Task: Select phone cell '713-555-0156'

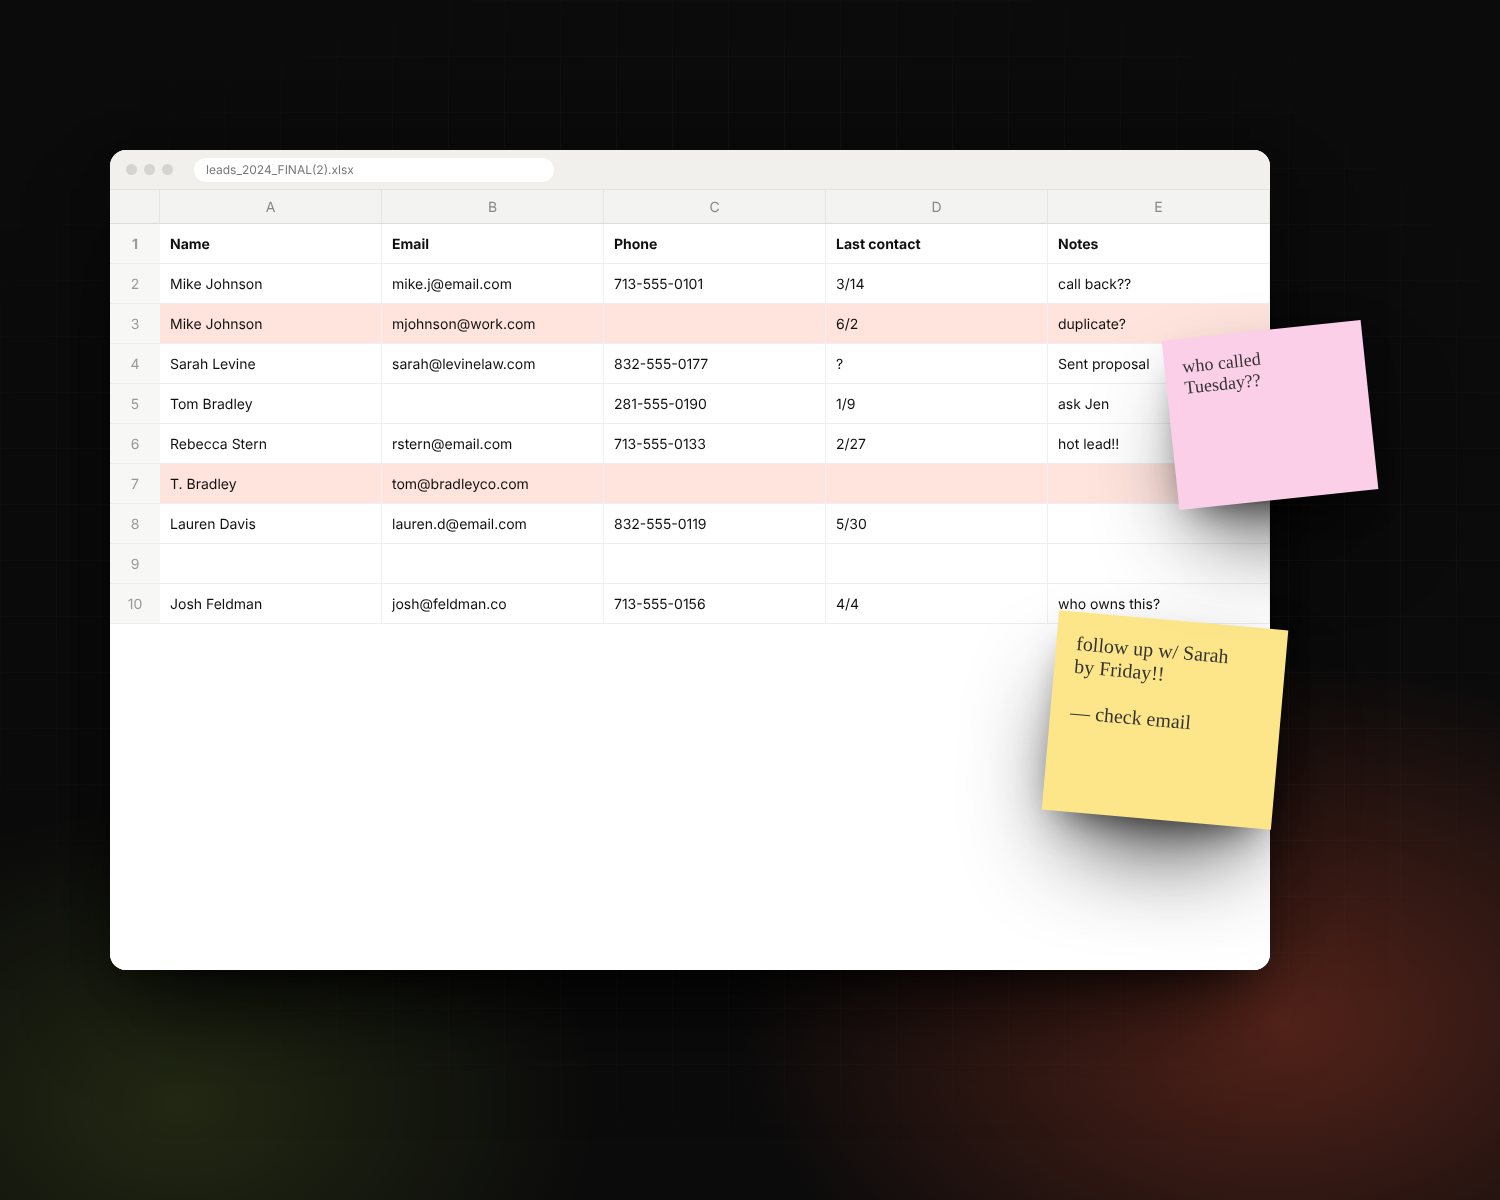Action: (714, 604)
